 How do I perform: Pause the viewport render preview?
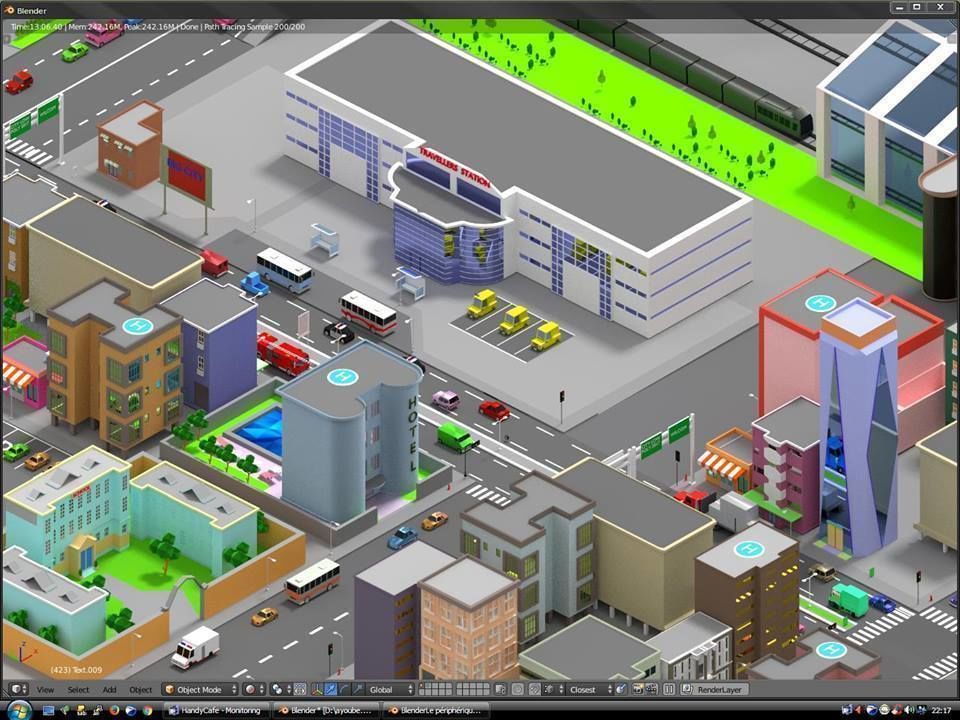669,689
